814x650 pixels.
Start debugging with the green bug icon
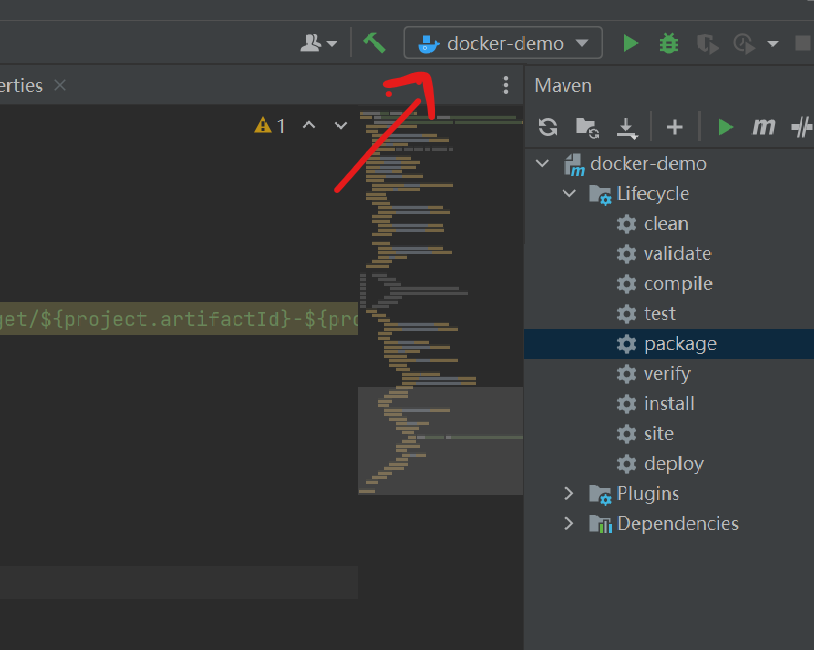[x=669, y=43]
